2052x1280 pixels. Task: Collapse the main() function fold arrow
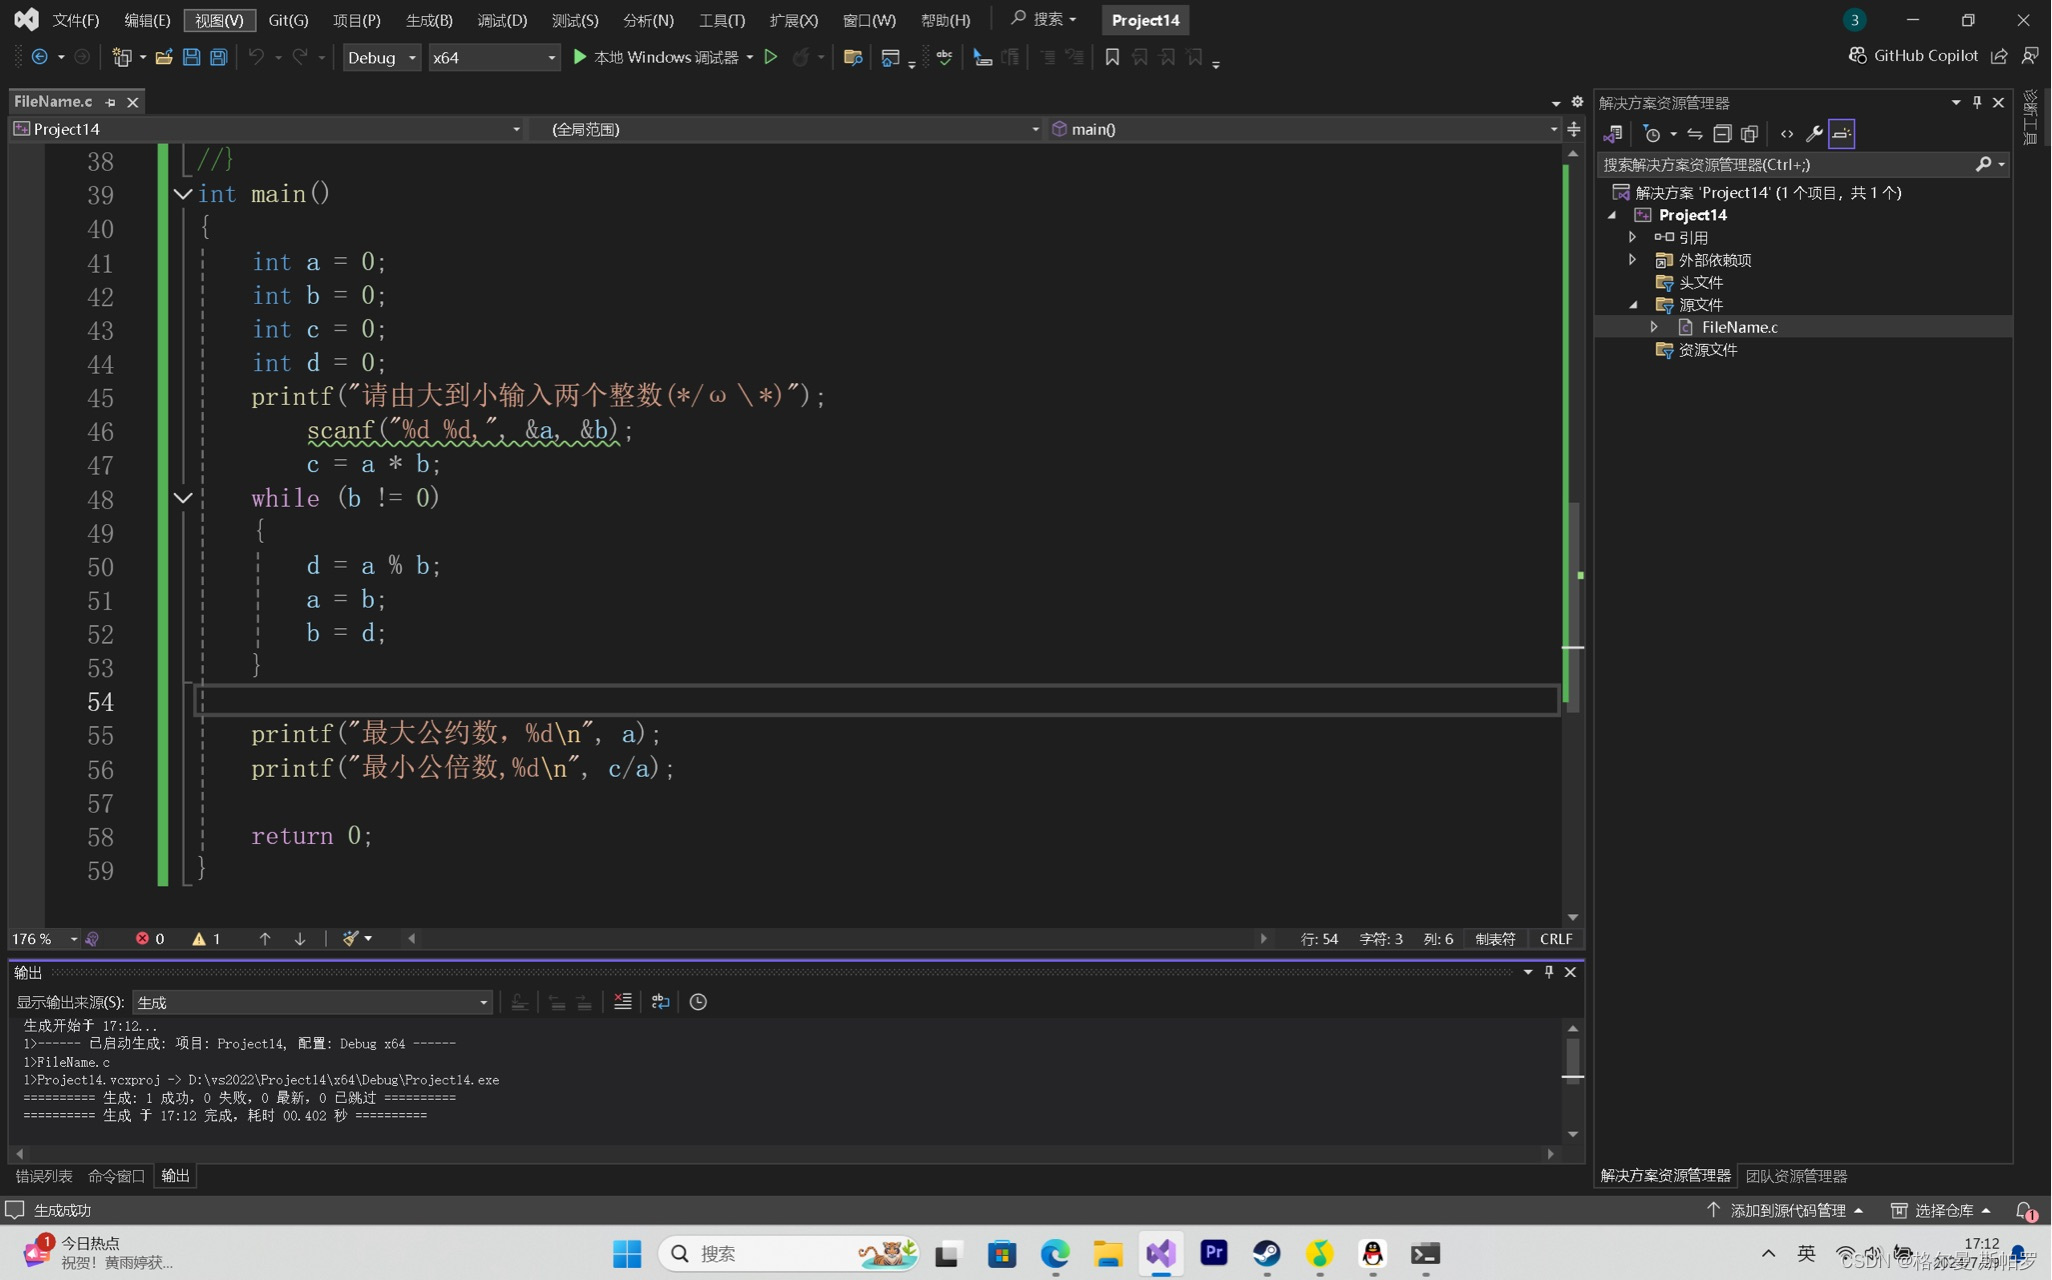tap(183, 194)
